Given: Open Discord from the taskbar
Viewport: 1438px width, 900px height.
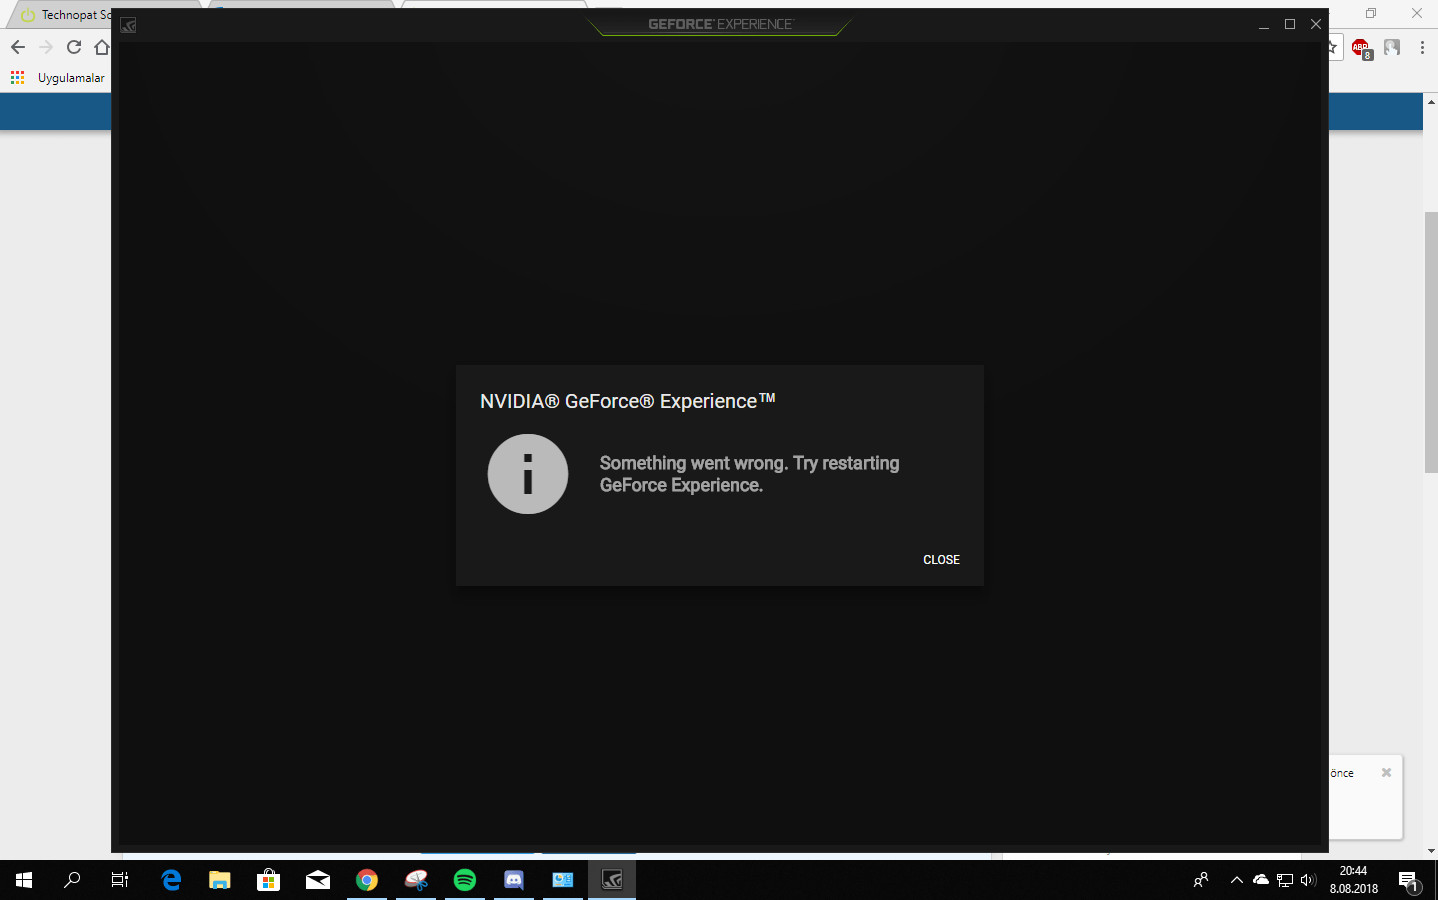Looking at the screenshot, I should [x=513, y=880].
